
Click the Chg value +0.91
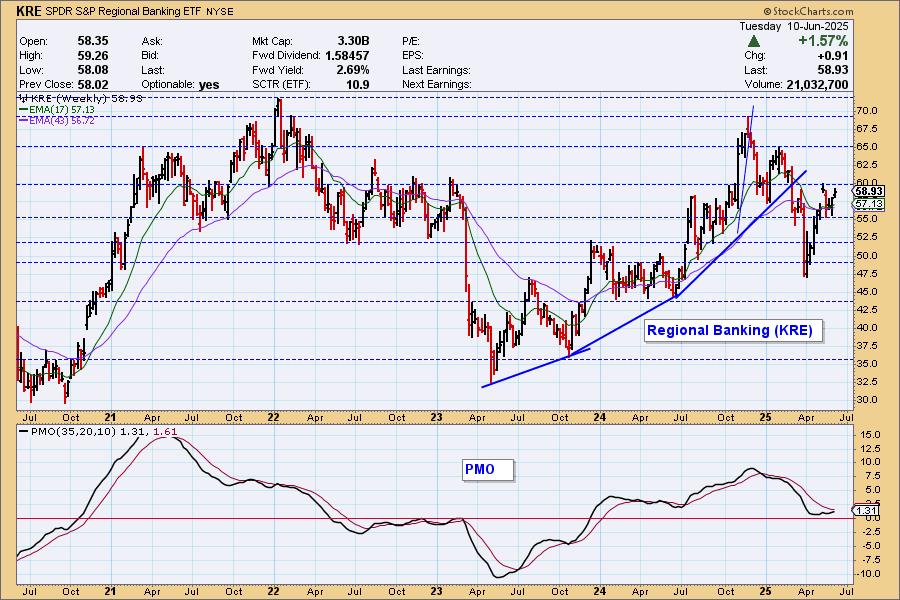click(x=833, y=56)
